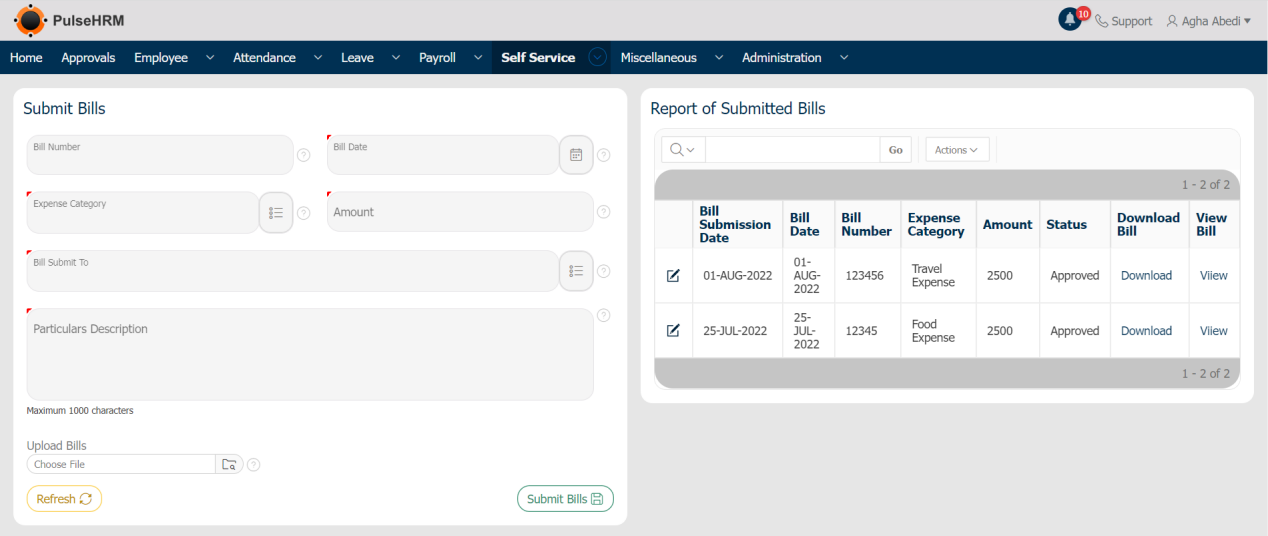Click the edit icon for bill 123456

click(x=673, y=276)
